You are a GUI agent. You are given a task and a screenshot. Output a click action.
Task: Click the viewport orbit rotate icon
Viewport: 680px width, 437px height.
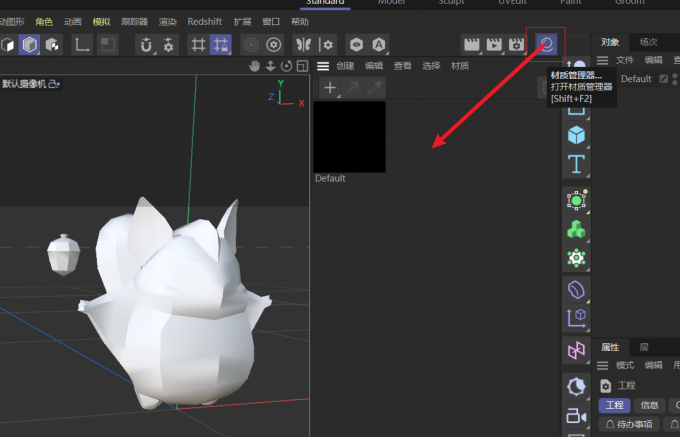(x=286, y=66)
